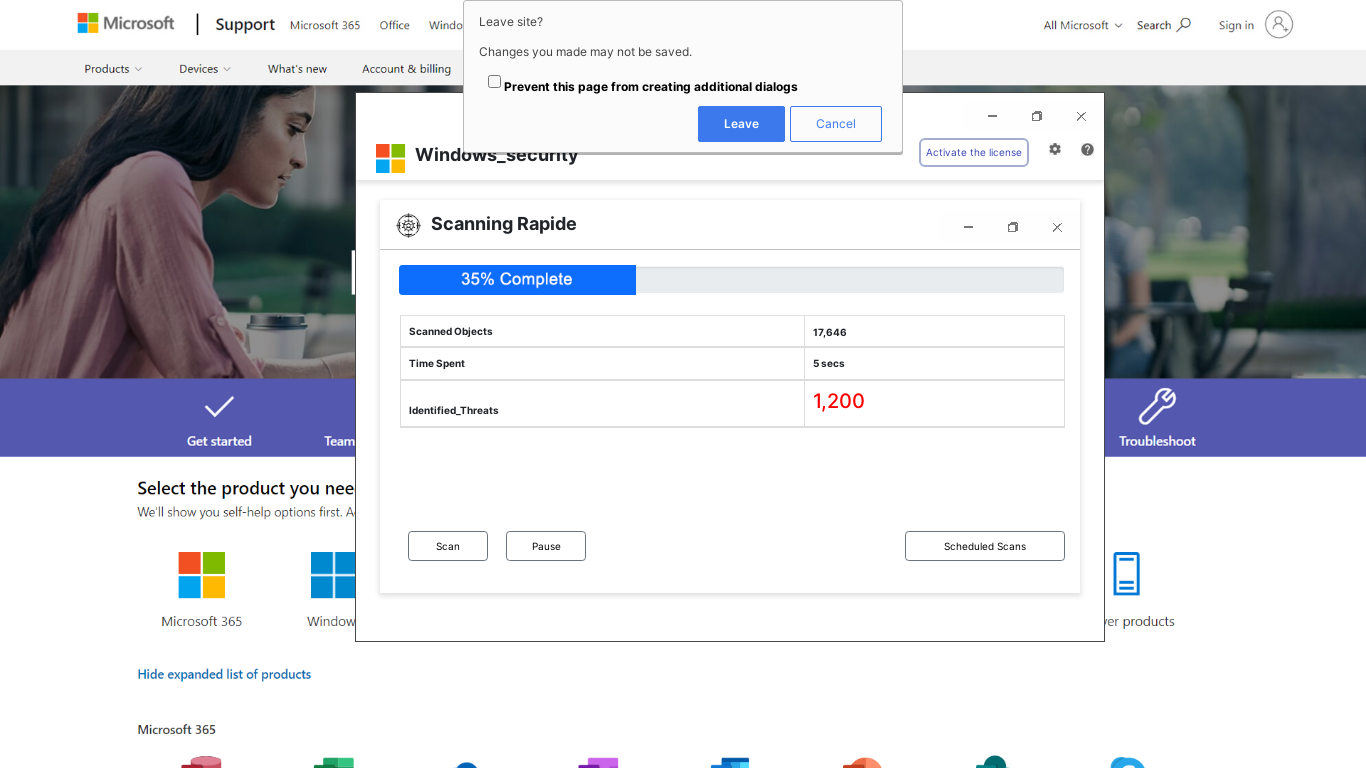
Task: Minimize the Windows_security window
Action: point(992,116)
